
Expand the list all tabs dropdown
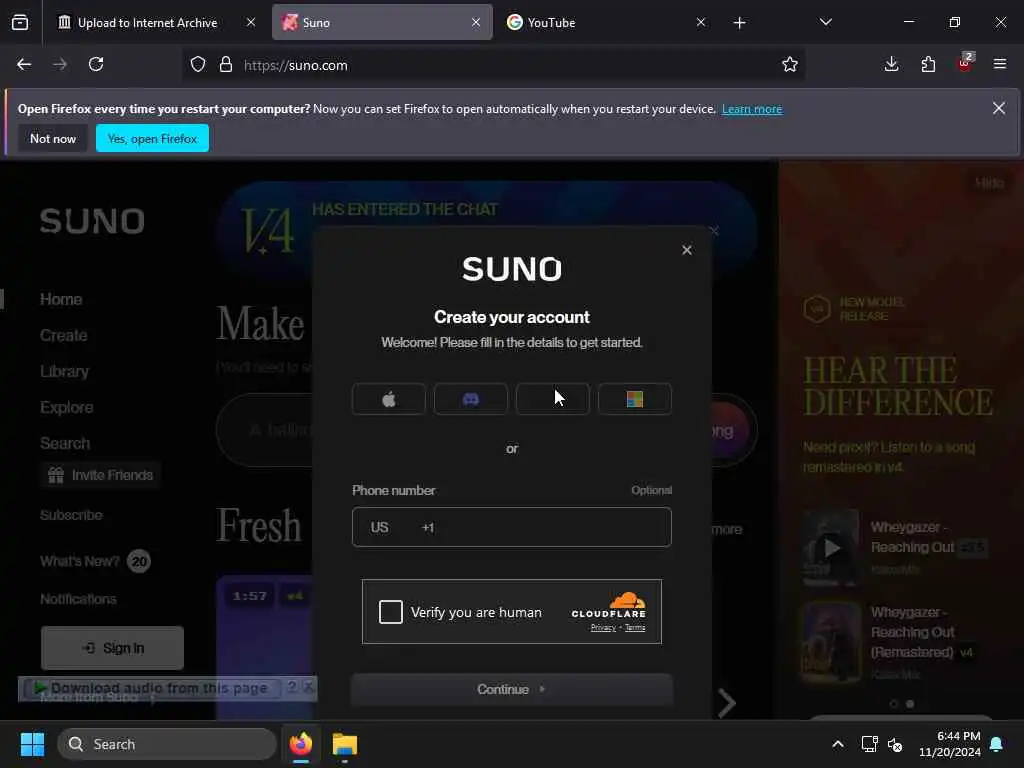click(825, 22)
